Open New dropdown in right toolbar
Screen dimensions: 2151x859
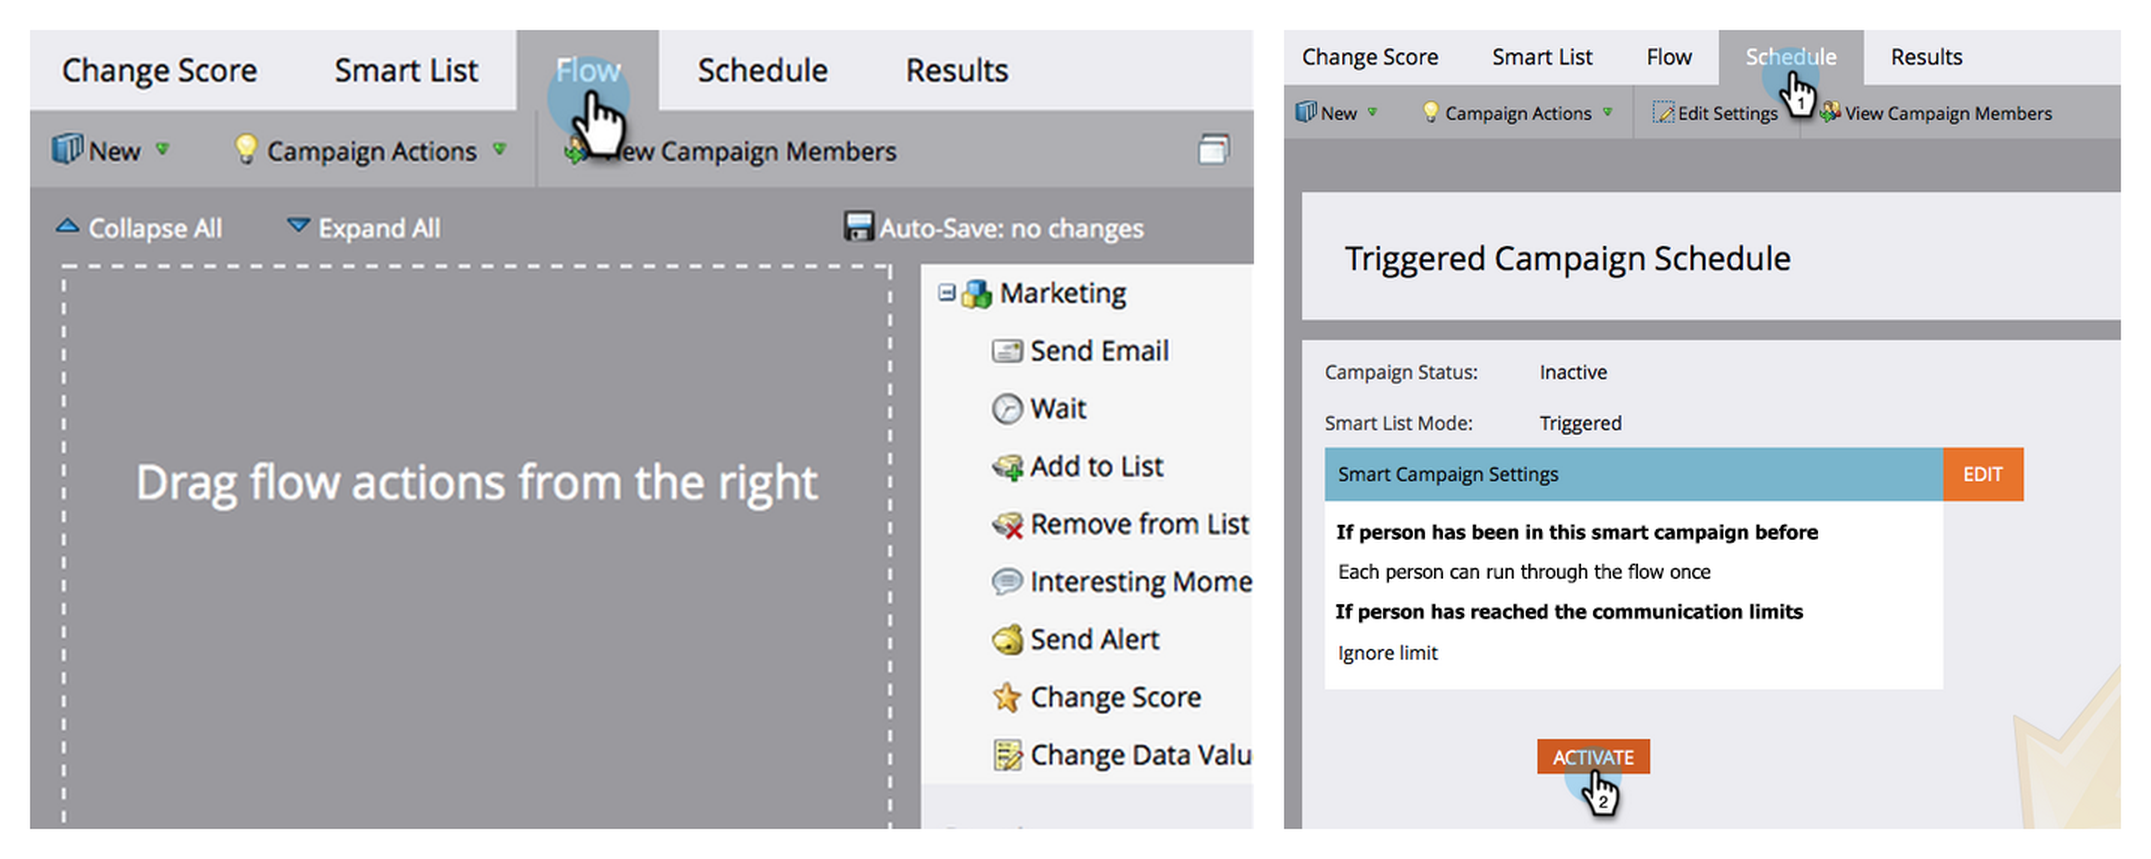click(x=1338, y=113)
